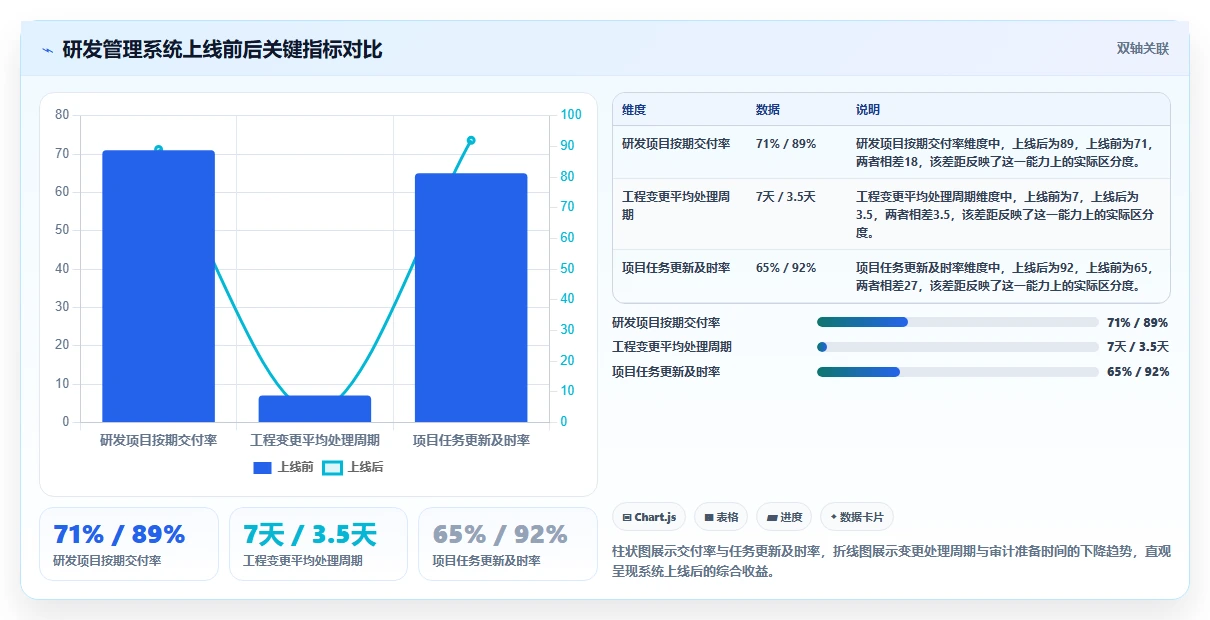Click the 双轴关联 label in header
The height and width of the screenshot is (620, 1210).
pos(1143,48)
